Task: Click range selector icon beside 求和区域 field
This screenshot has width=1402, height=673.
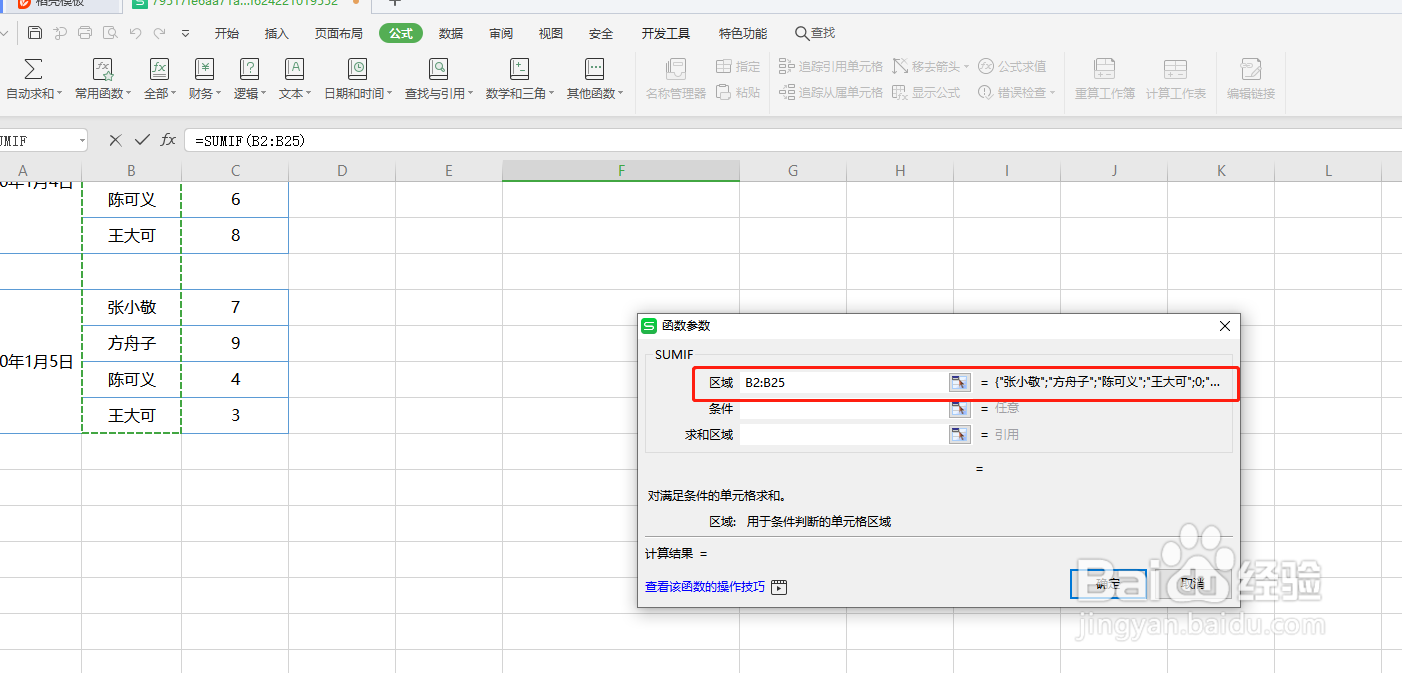Action: pyautogui.click(x=959, y=434)
